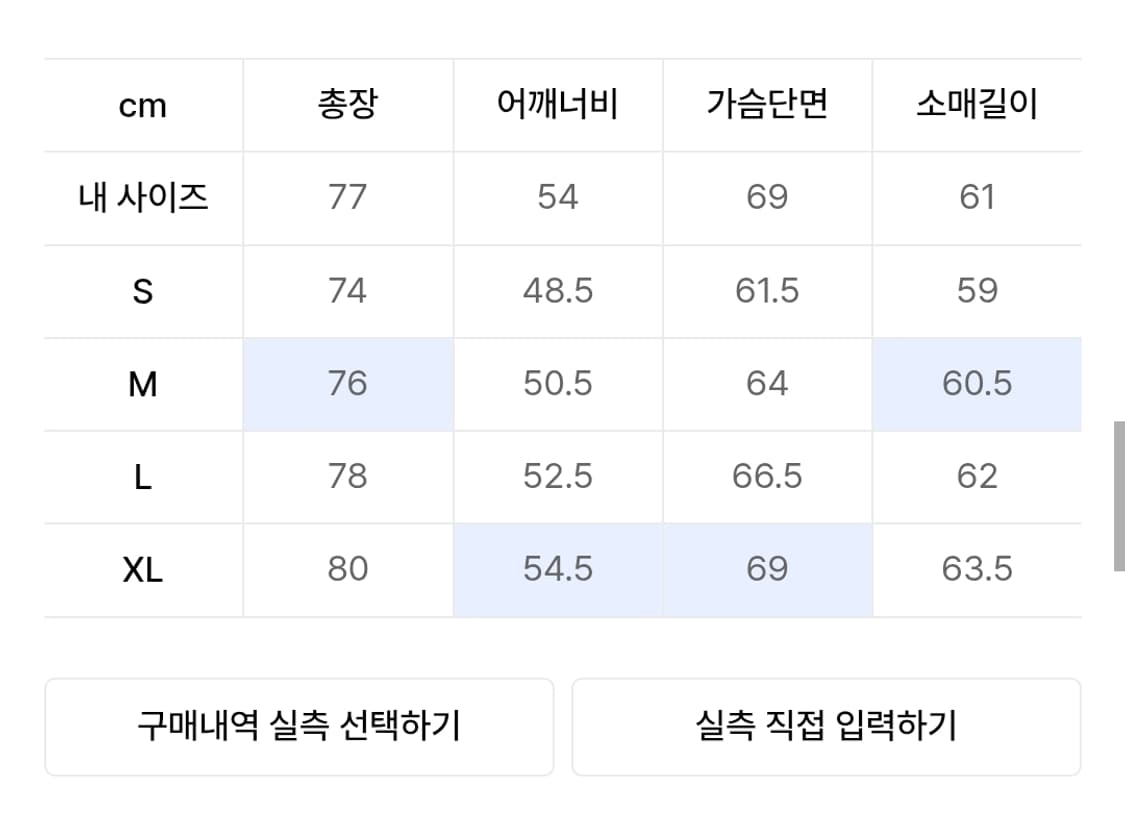The height and width of the screenshot is (833, 1125).
Task: Select the highlighted 54.5 shoulder width cell
Action: 557,570
